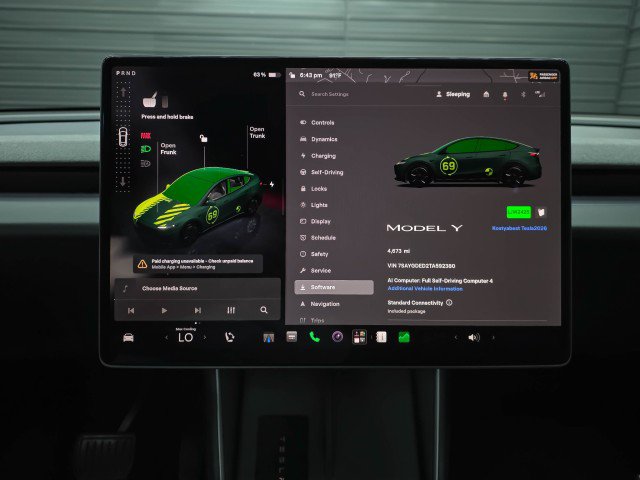640x480 pixels.
Task: Tap the Paid charging unavailable alert
Action: tap(198, 264)
